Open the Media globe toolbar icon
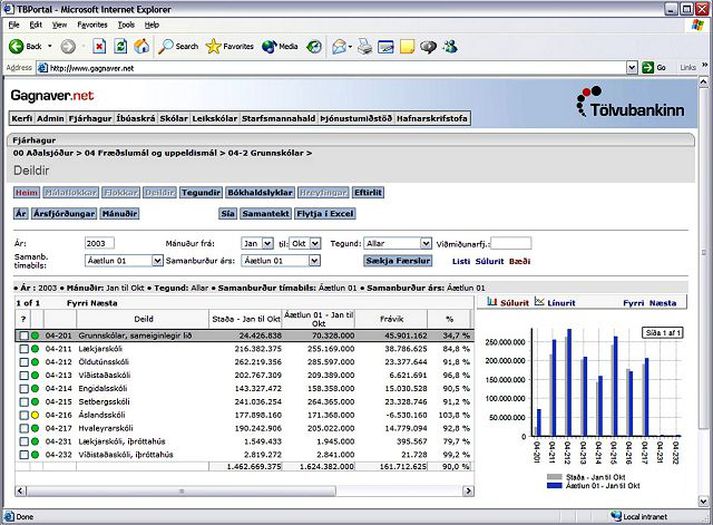The image size is (713, 525). tap(269, 46)
